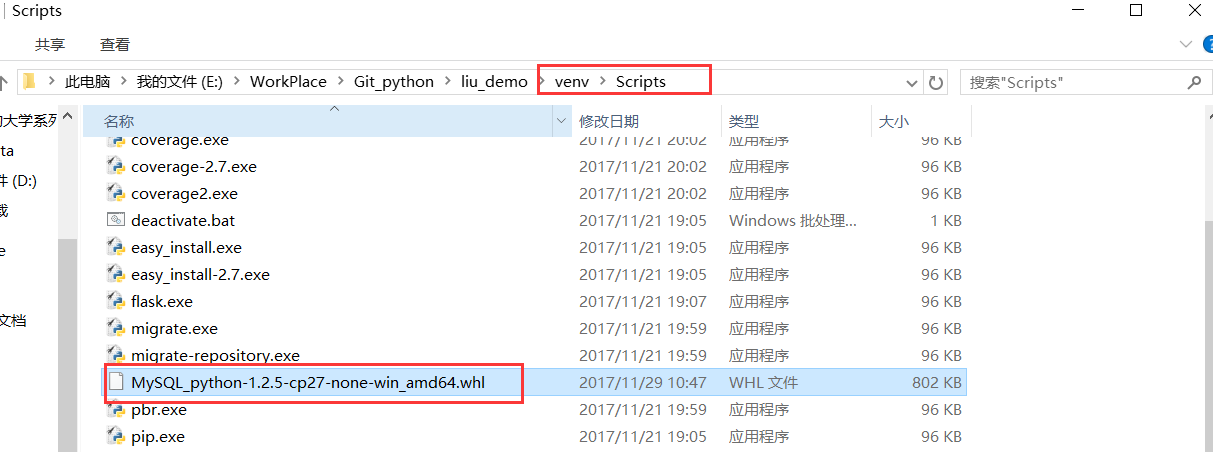Select the pip.exe file icon
The image size is (1213, 452).
116,436
